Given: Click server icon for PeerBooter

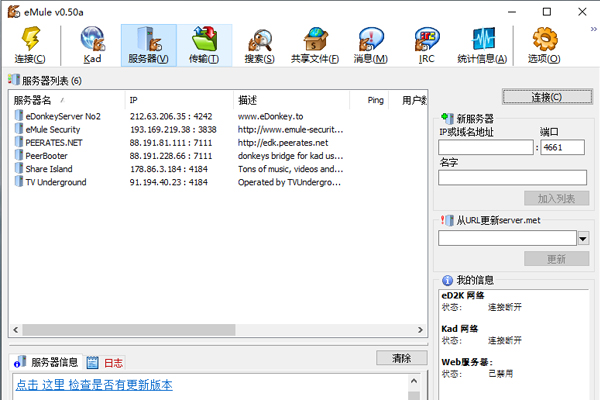Looking at the screenshot, I should 19,155.
